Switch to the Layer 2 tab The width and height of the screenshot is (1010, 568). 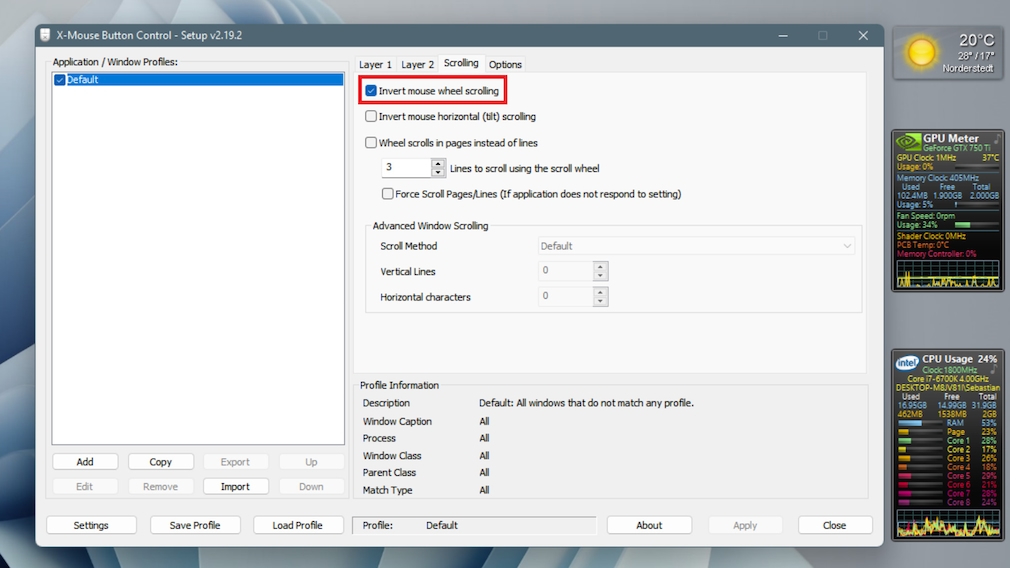click(418, 65)
